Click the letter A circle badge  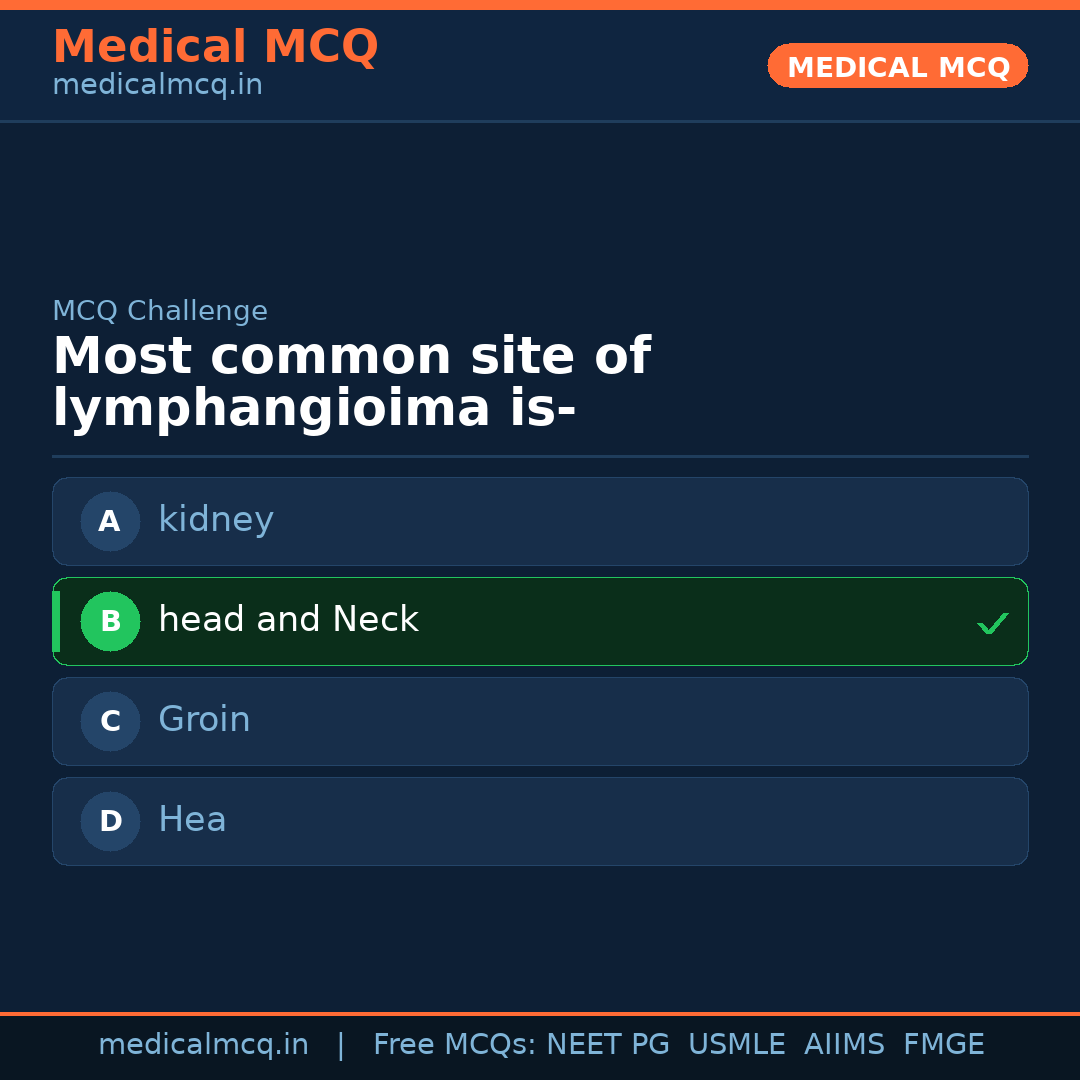coord(110,521)
